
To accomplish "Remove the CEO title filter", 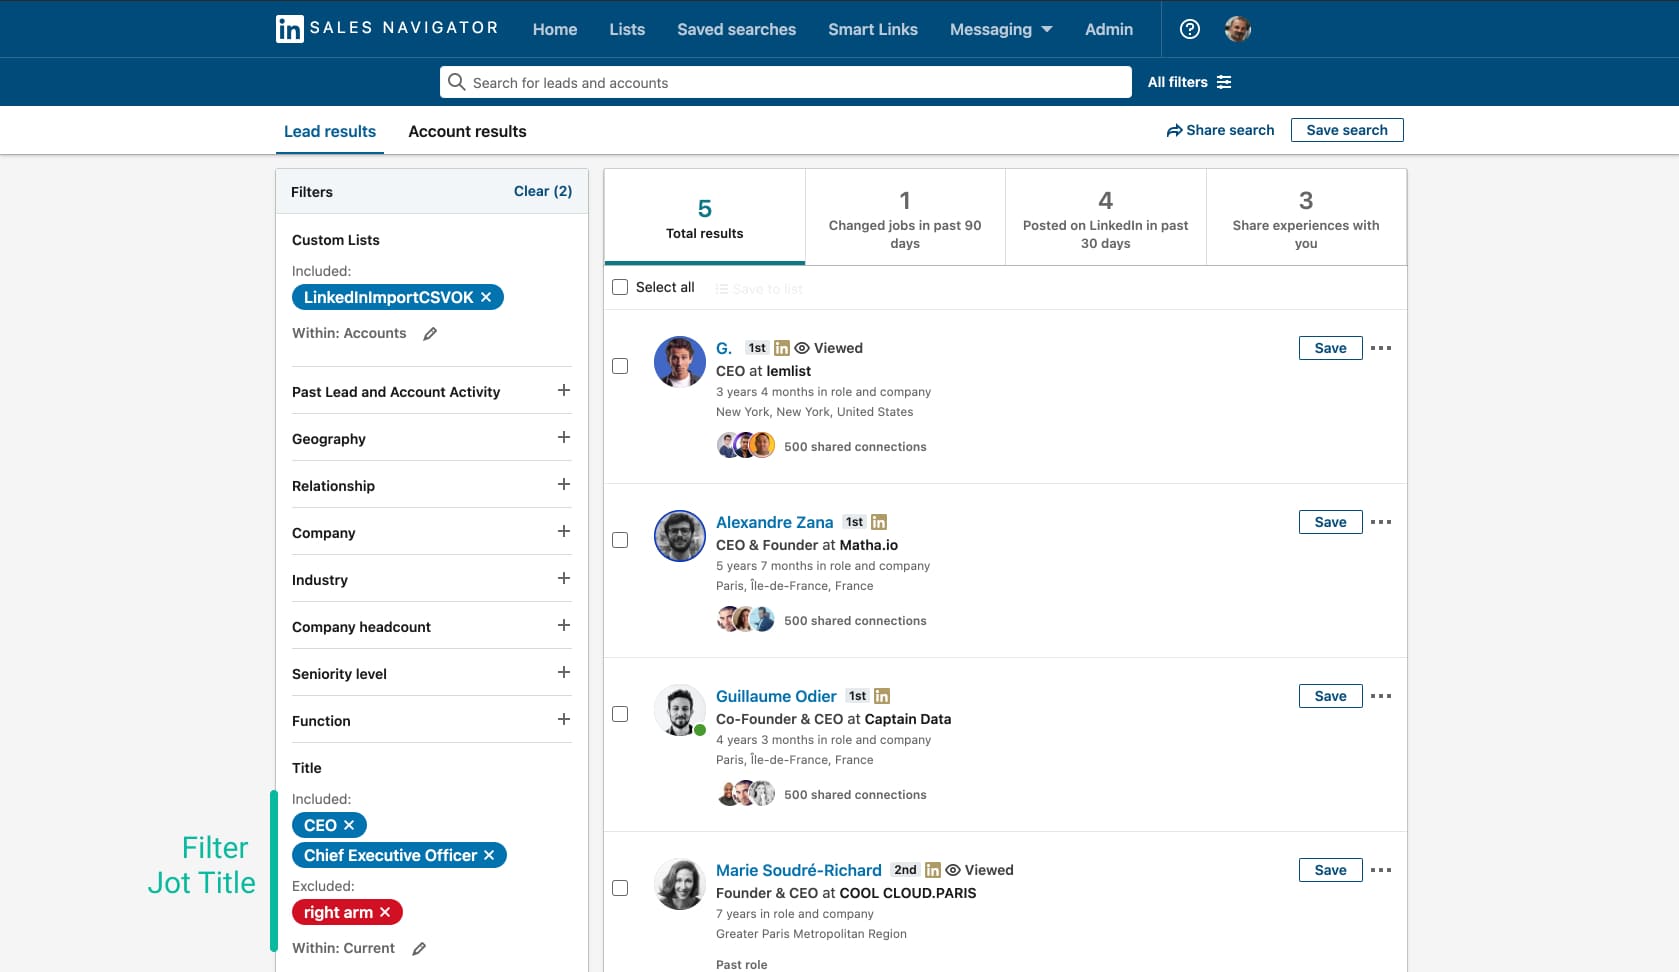I will click(349, 825).
